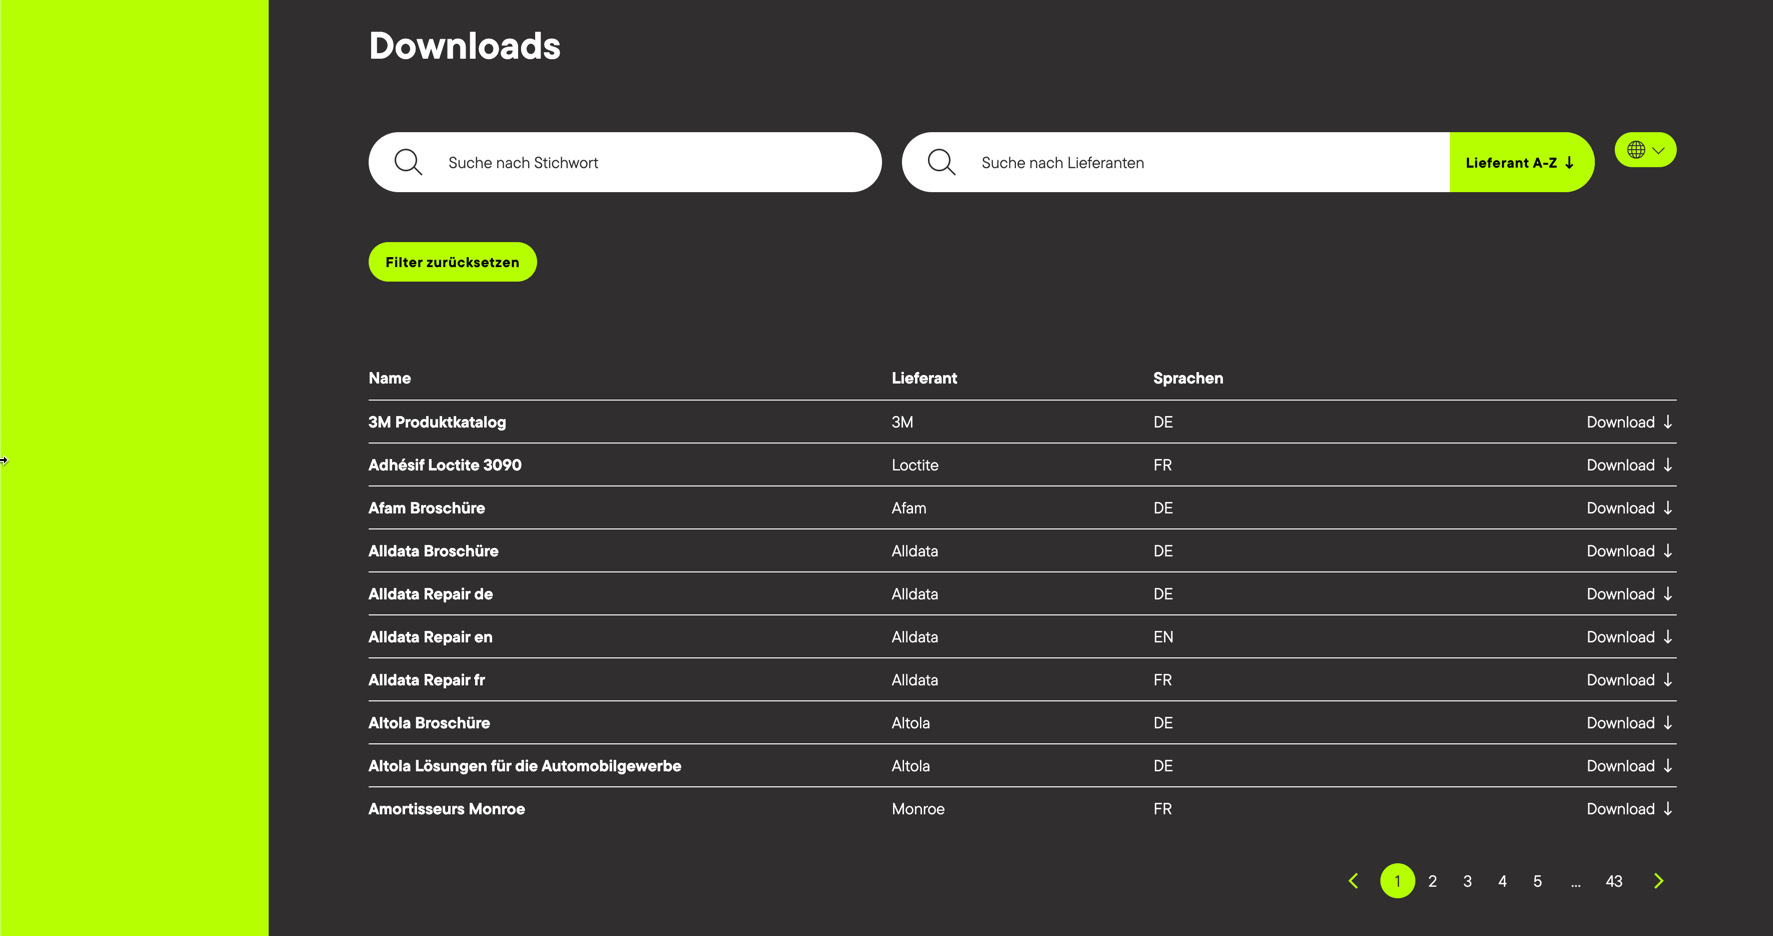The width and height of the screenshot is (1773, 936).
Task: Click the Alldata Repair fr name
Action: (x=426, y=680)
